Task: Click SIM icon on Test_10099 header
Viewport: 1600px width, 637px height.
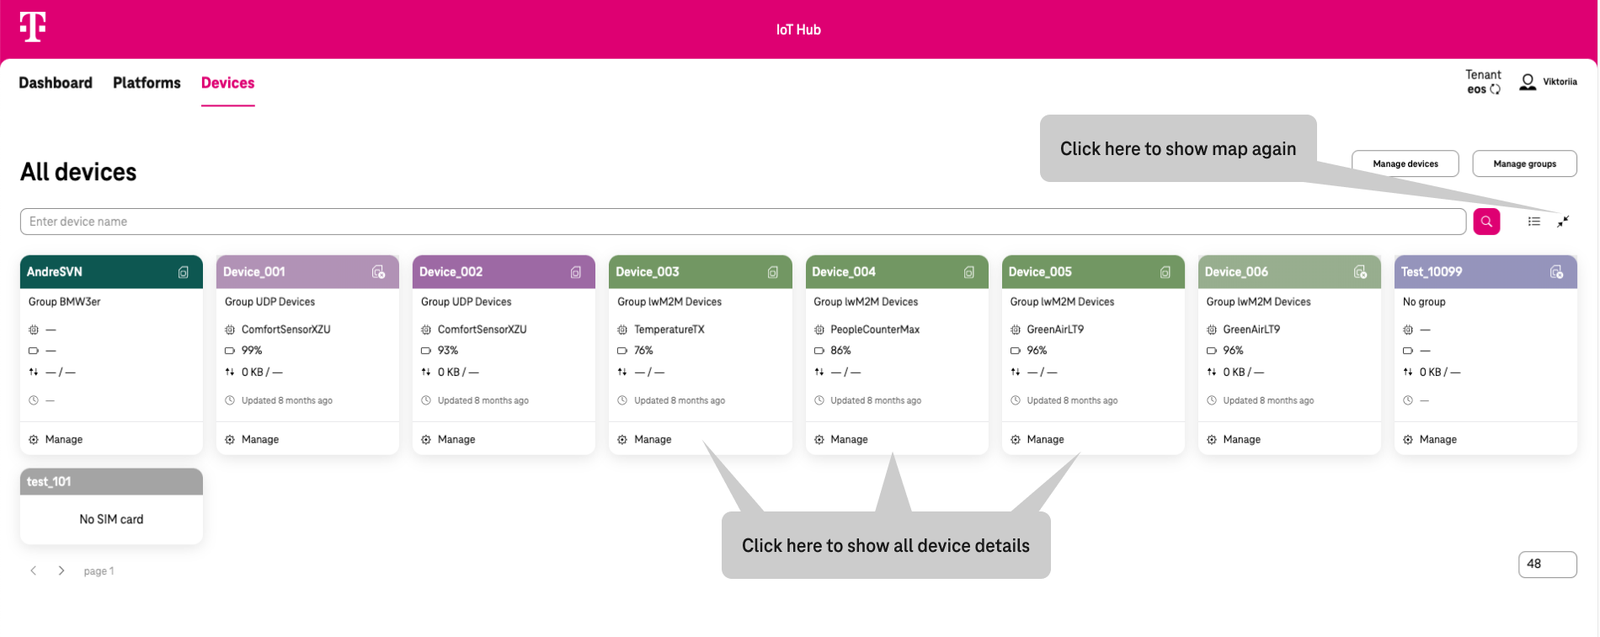Action: coord(1556,272)
